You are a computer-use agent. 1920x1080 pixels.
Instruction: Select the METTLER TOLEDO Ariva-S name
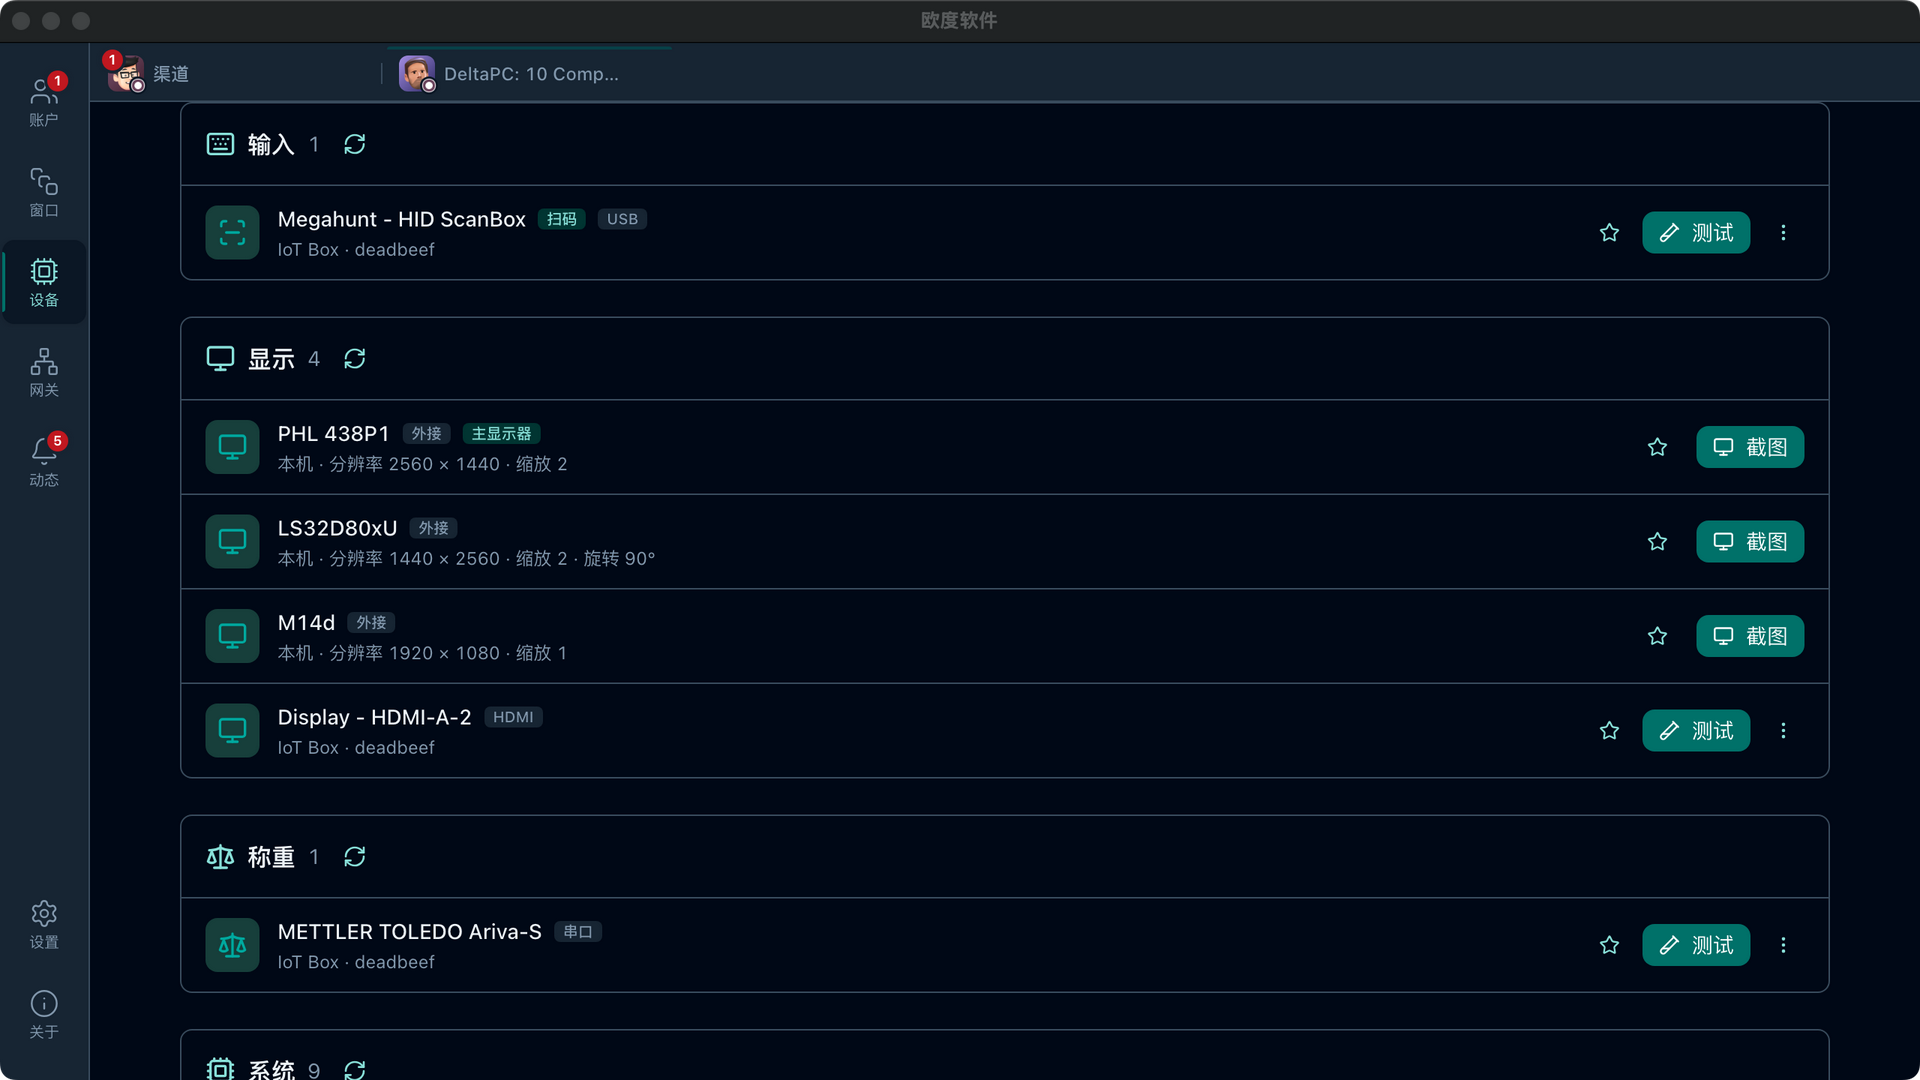click(409, 932)
